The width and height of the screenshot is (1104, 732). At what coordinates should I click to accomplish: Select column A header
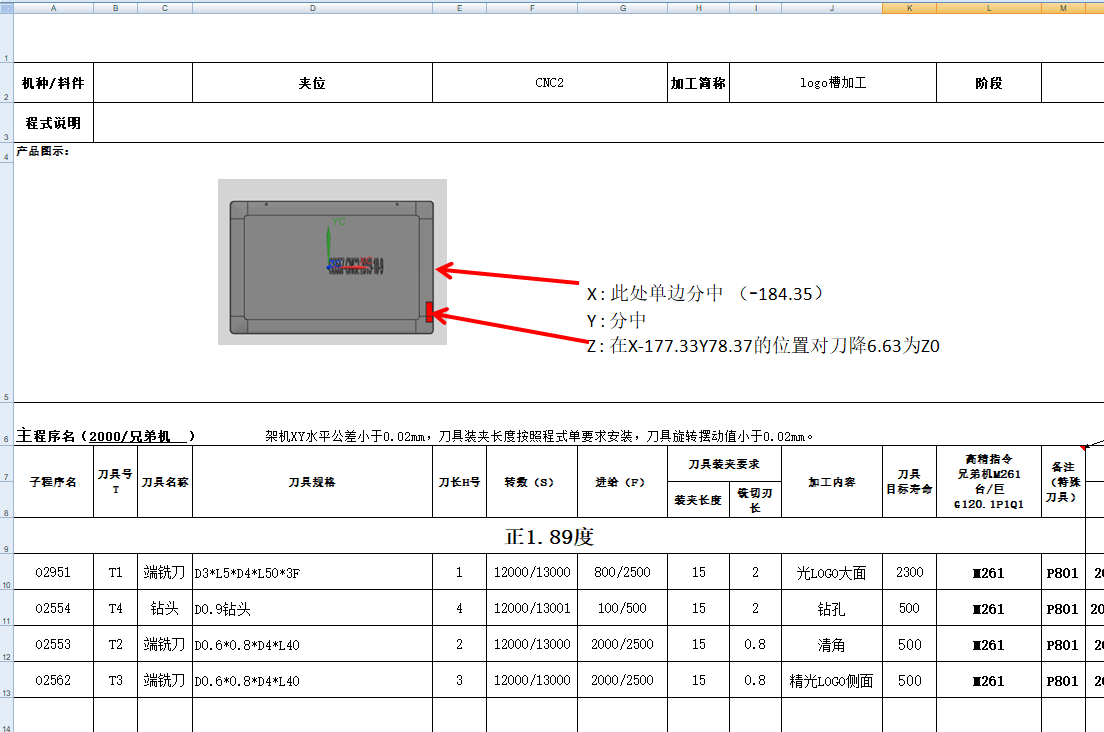point(54,7)
